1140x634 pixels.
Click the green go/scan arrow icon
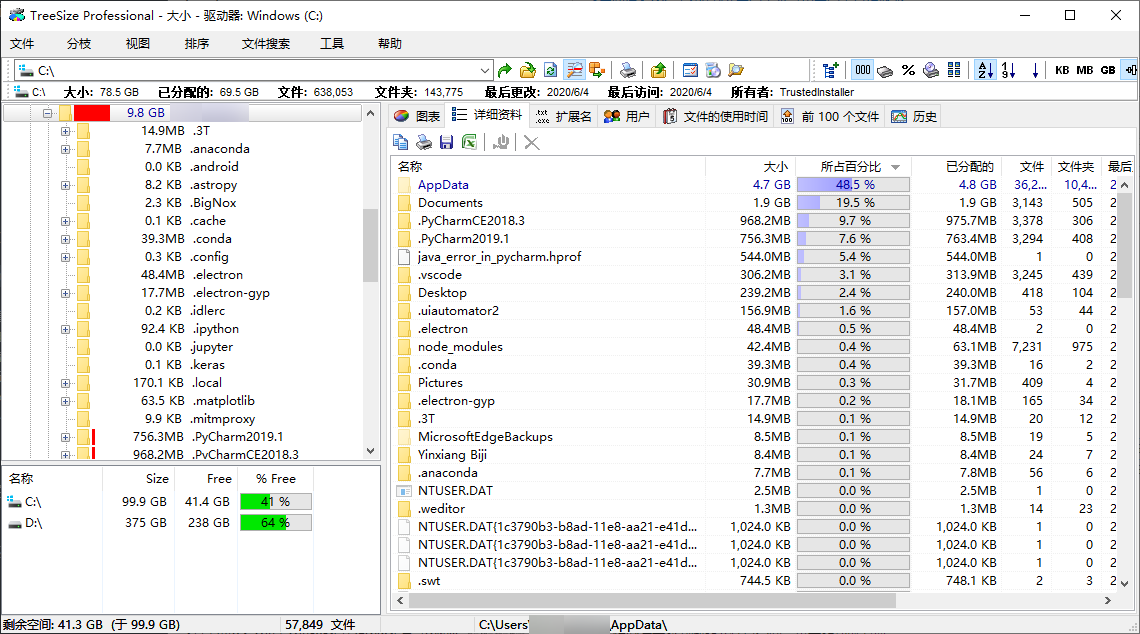pyautogui.click(x=505, y=71)
